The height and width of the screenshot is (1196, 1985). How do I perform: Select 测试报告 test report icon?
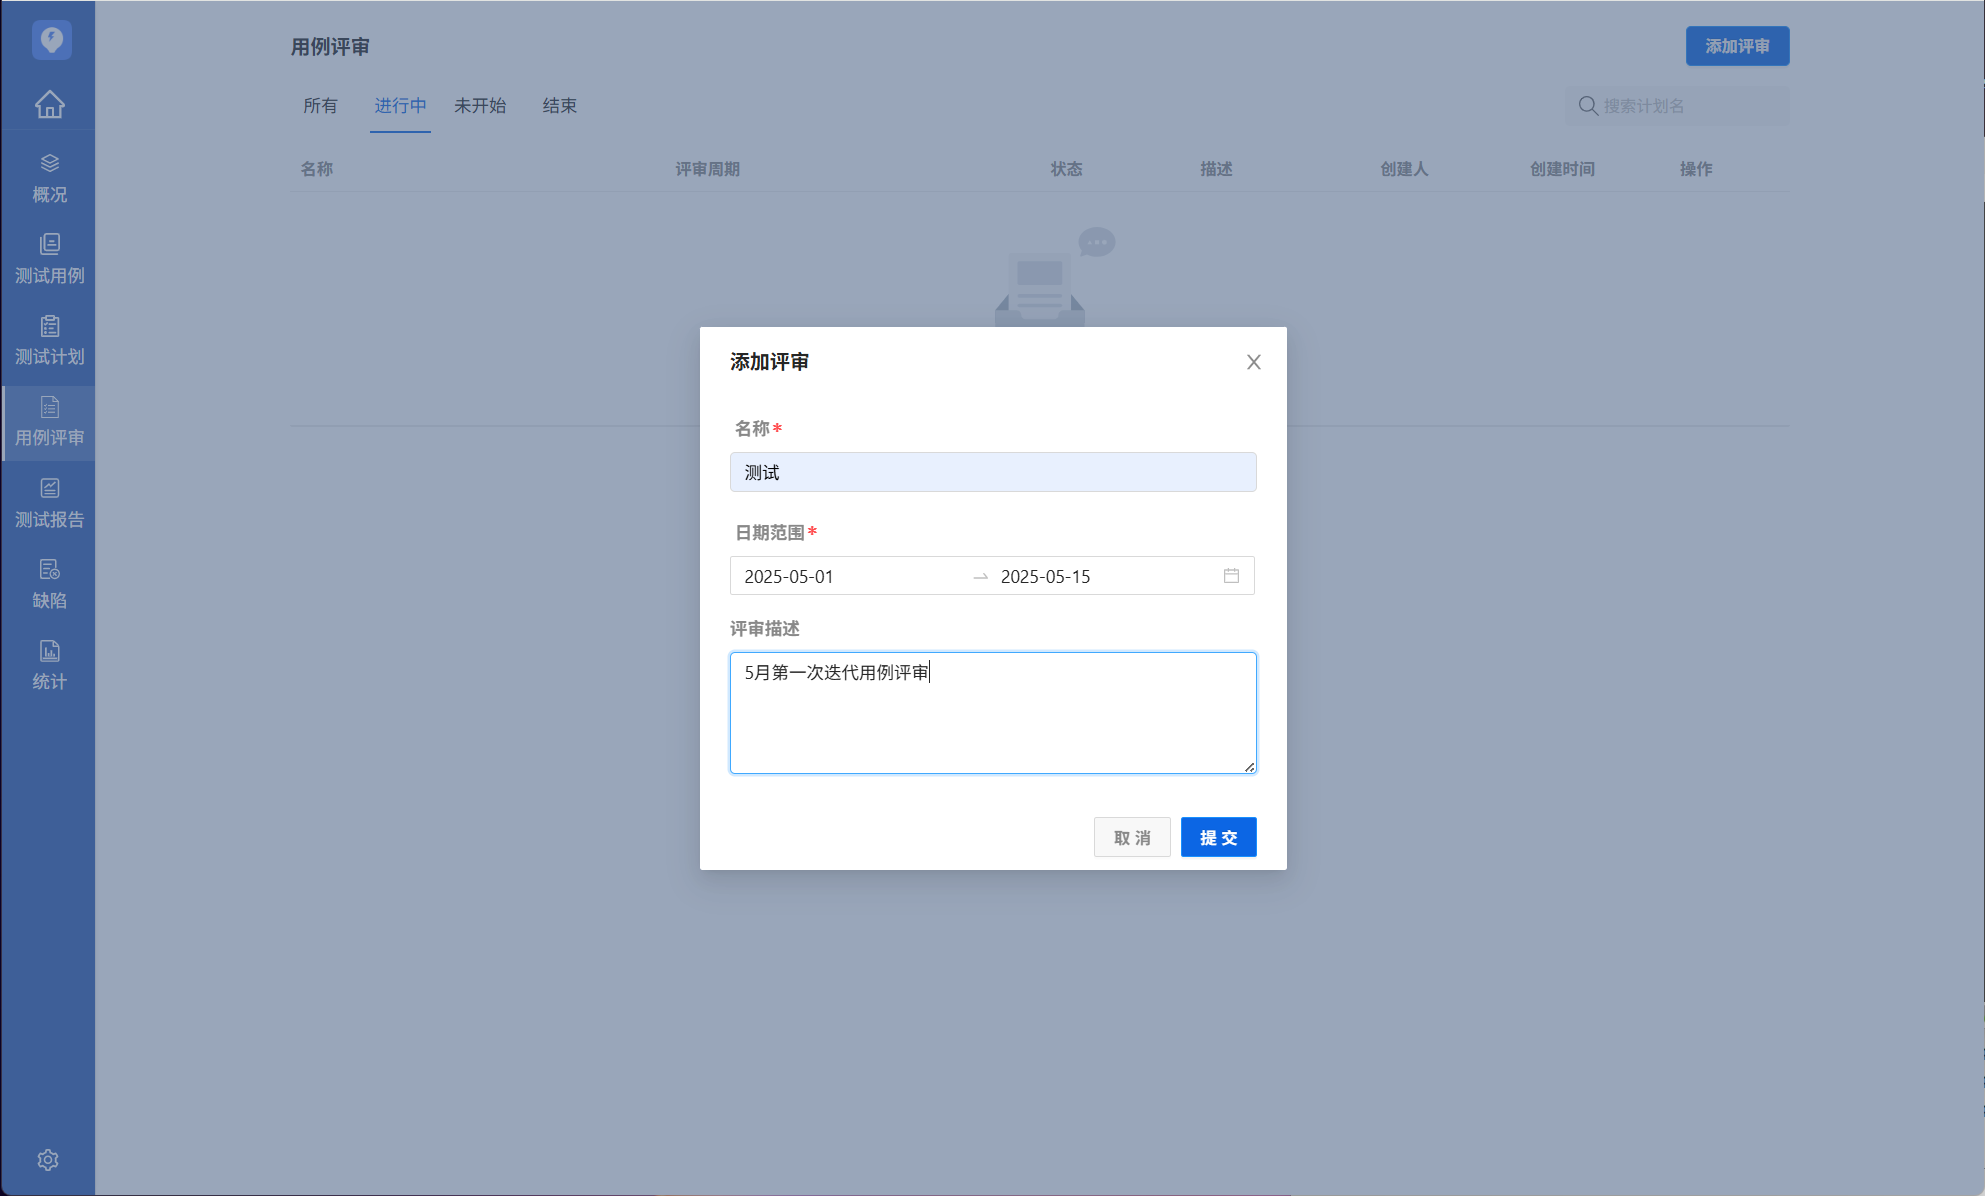[49, 503]
